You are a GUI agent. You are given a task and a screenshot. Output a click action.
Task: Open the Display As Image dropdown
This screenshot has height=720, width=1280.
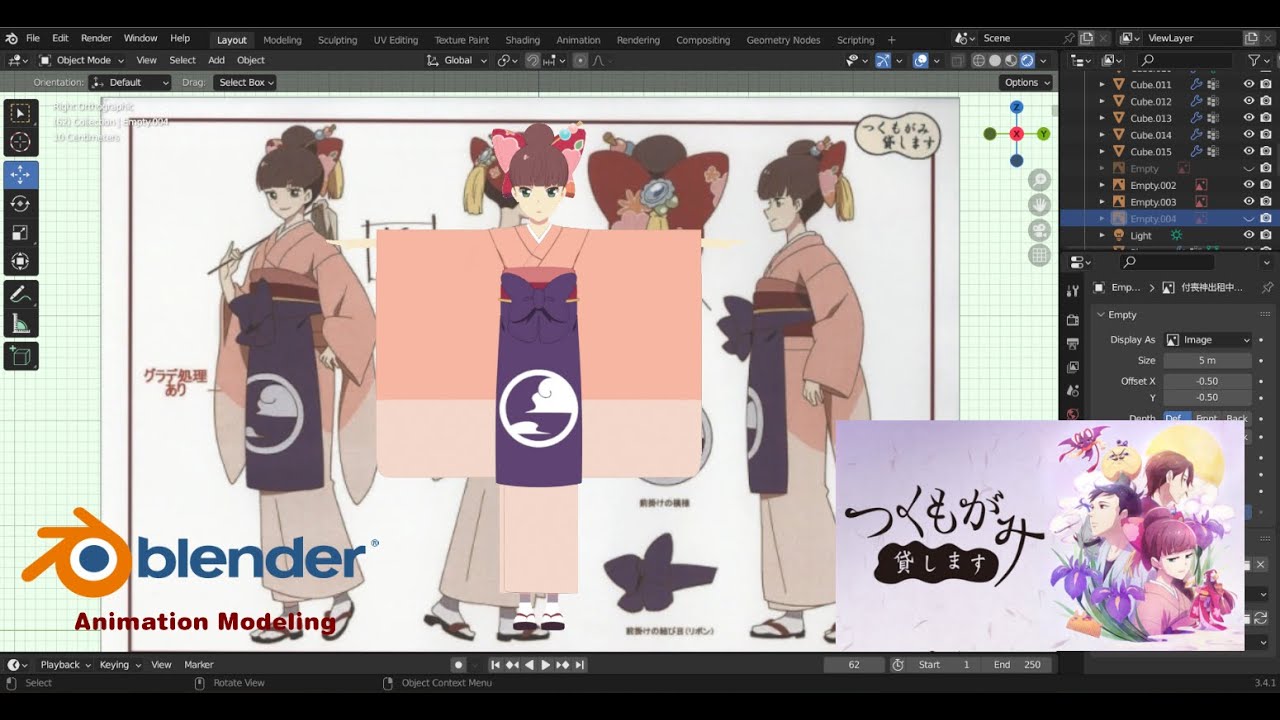click(x=1208, y=340)
